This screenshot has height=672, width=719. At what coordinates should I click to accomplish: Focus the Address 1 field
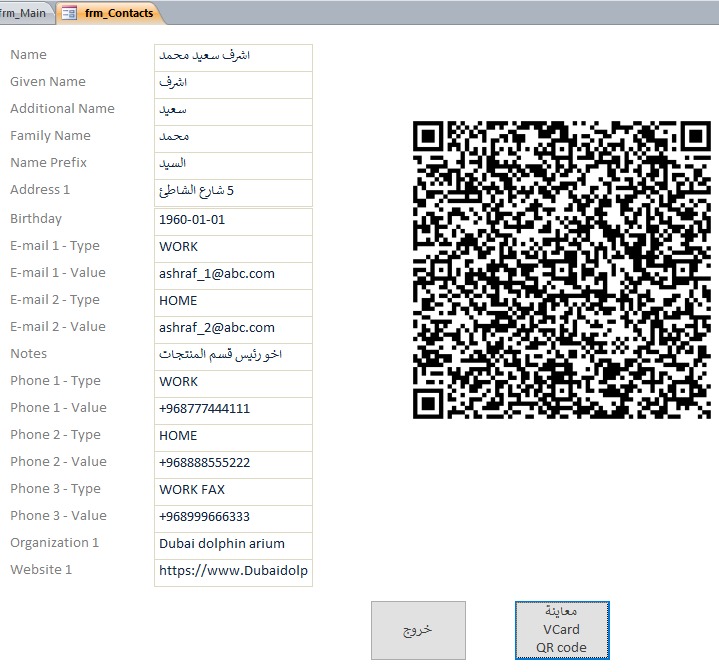[233, 193]
